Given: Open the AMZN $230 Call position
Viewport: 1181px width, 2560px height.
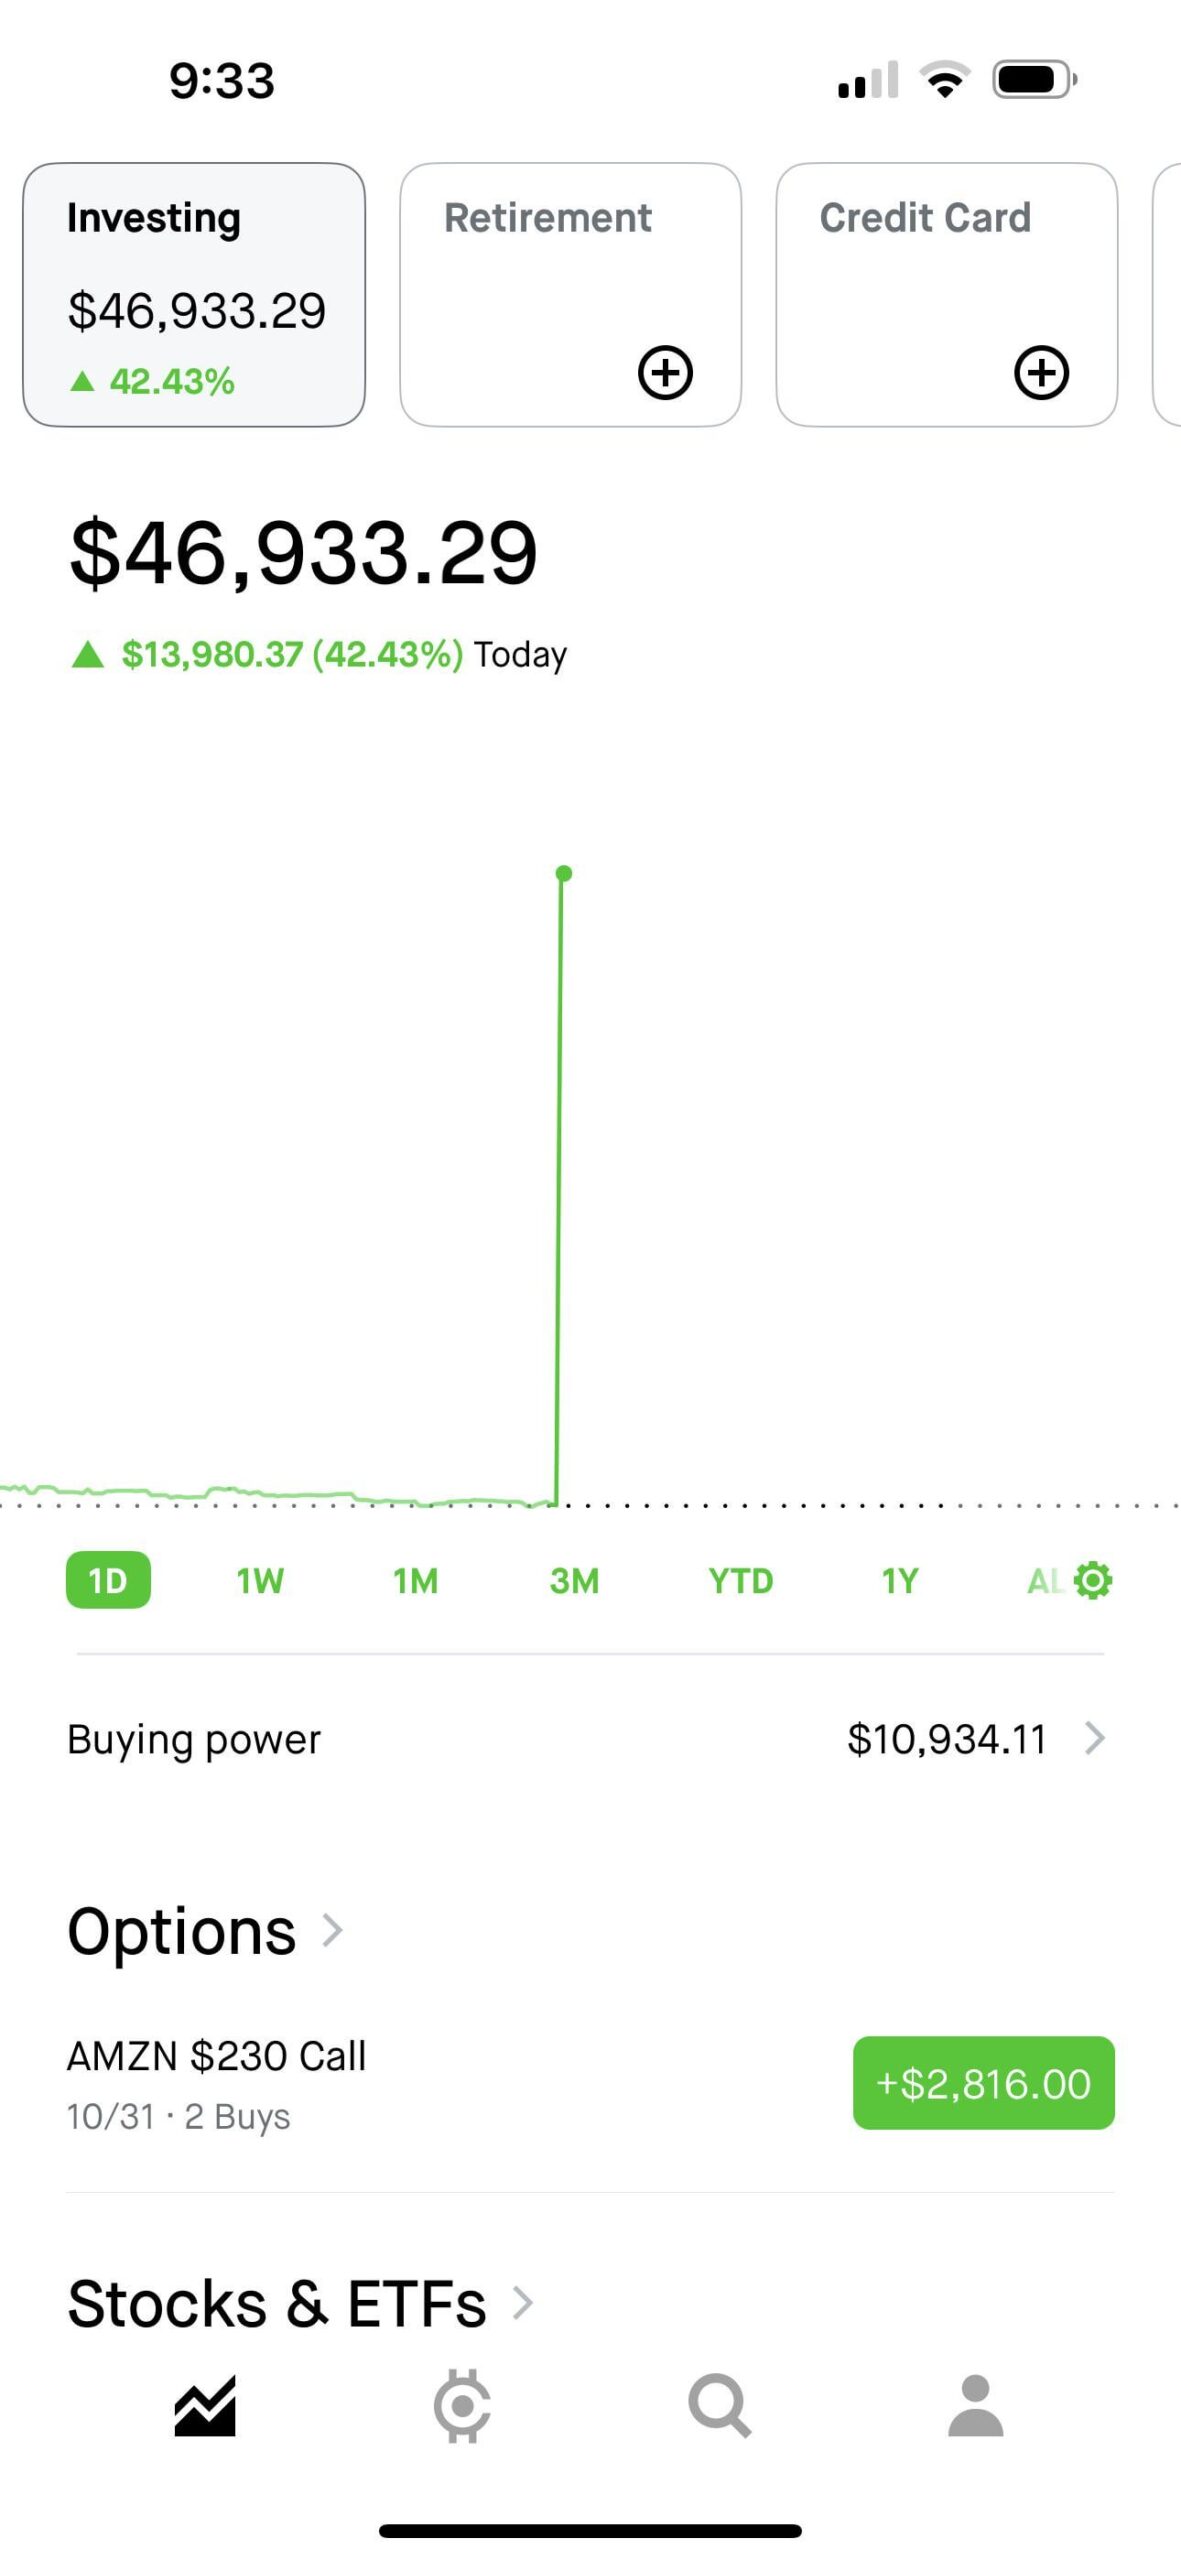Looking at the screenshot, I should click(217, 2083).
